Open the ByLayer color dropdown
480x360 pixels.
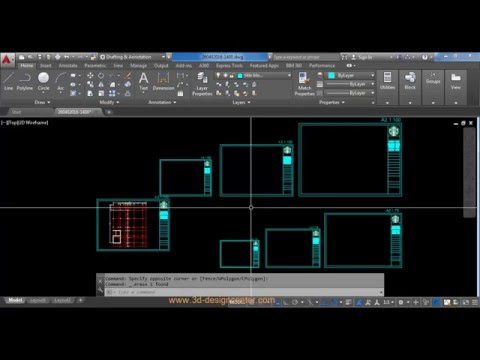coord(351,76)
